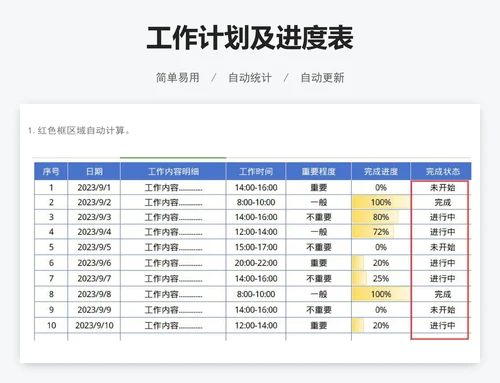This screenshot has height=383, width=500.
Task: Select the 重要程度 header cell
Action: (x=318, y=171)
